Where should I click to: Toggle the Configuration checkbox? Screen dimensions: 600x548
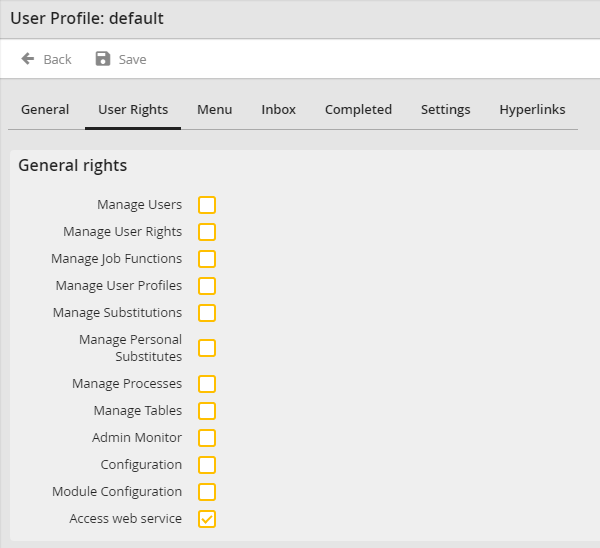pos(207,465)
